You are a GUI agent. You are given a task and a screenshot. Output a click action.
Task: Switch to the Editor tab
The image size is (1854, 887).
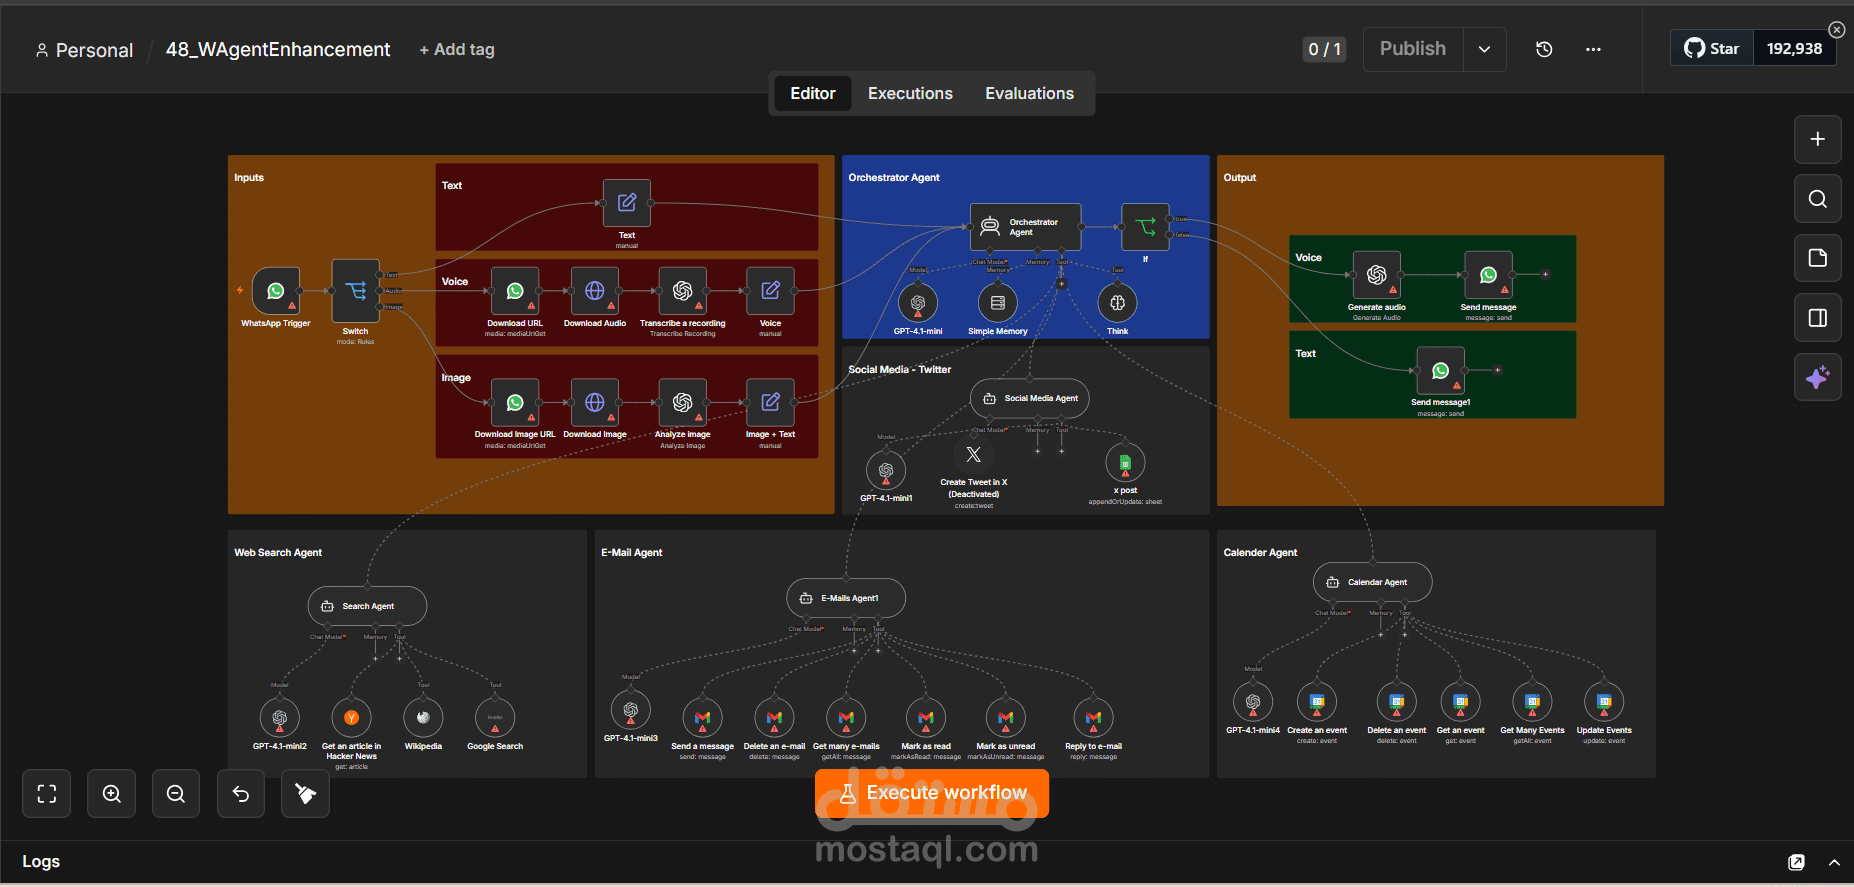(813, 93)
